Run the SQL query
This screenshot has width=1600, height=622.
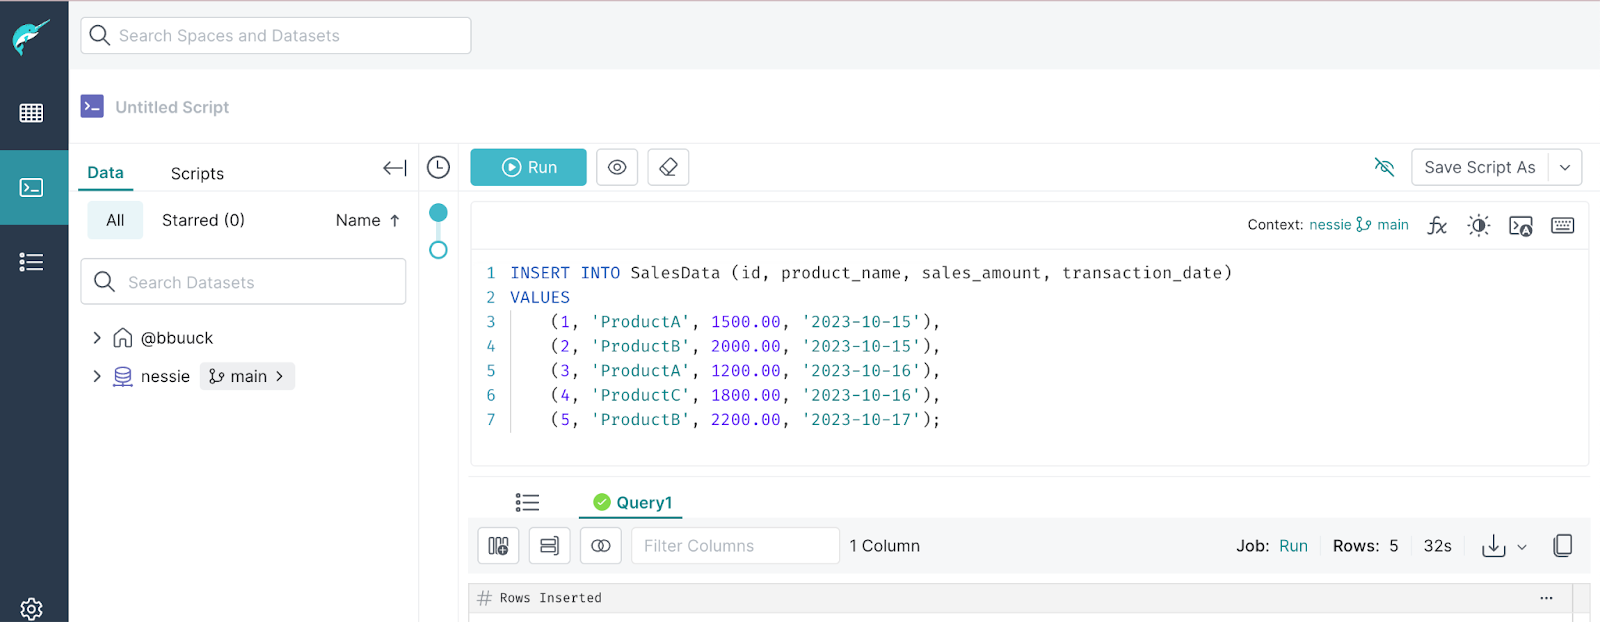point(528,167)
